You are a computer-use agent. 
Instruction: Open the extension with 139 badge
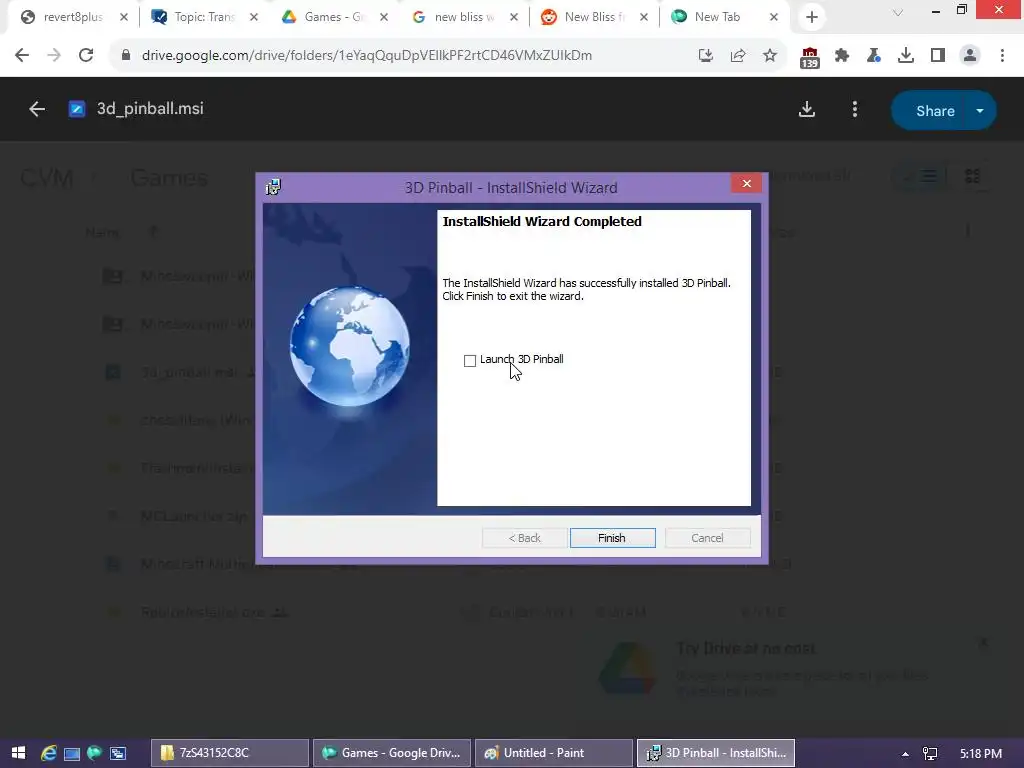click(810, 57)
